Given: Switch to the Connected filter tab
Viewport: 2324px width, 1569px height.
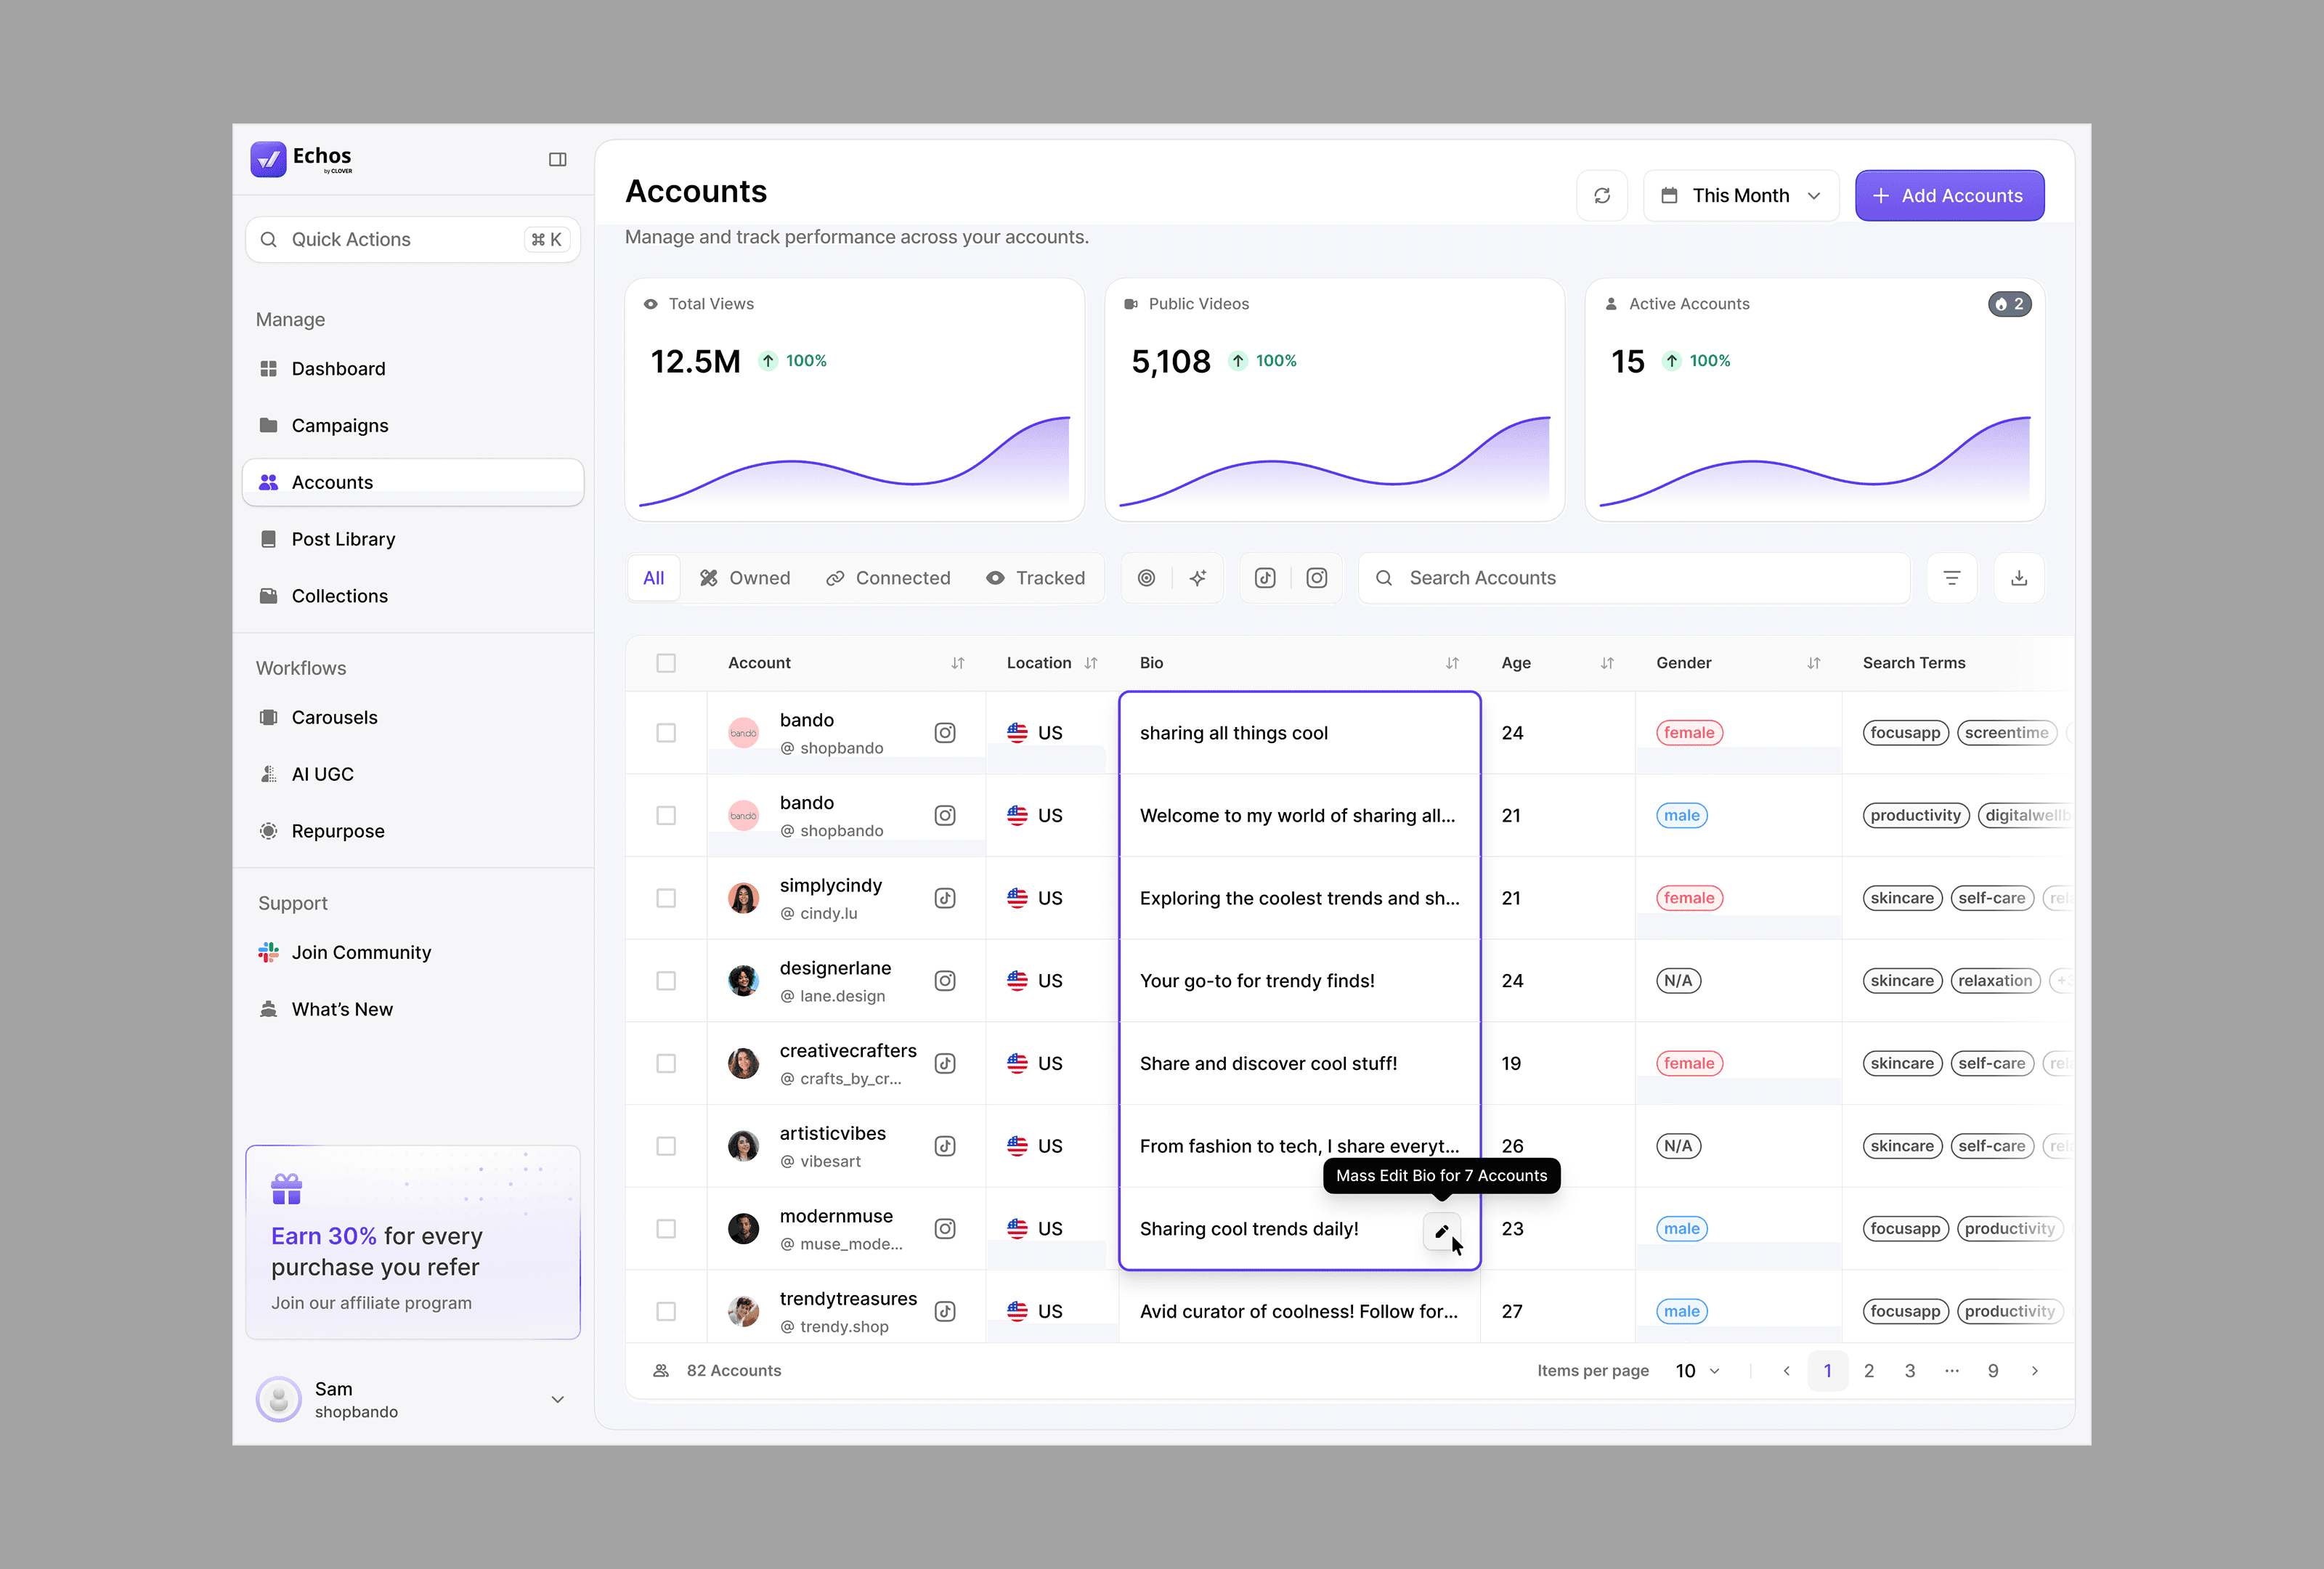Looking at the screenshot, I should click(x=888, y=578).
